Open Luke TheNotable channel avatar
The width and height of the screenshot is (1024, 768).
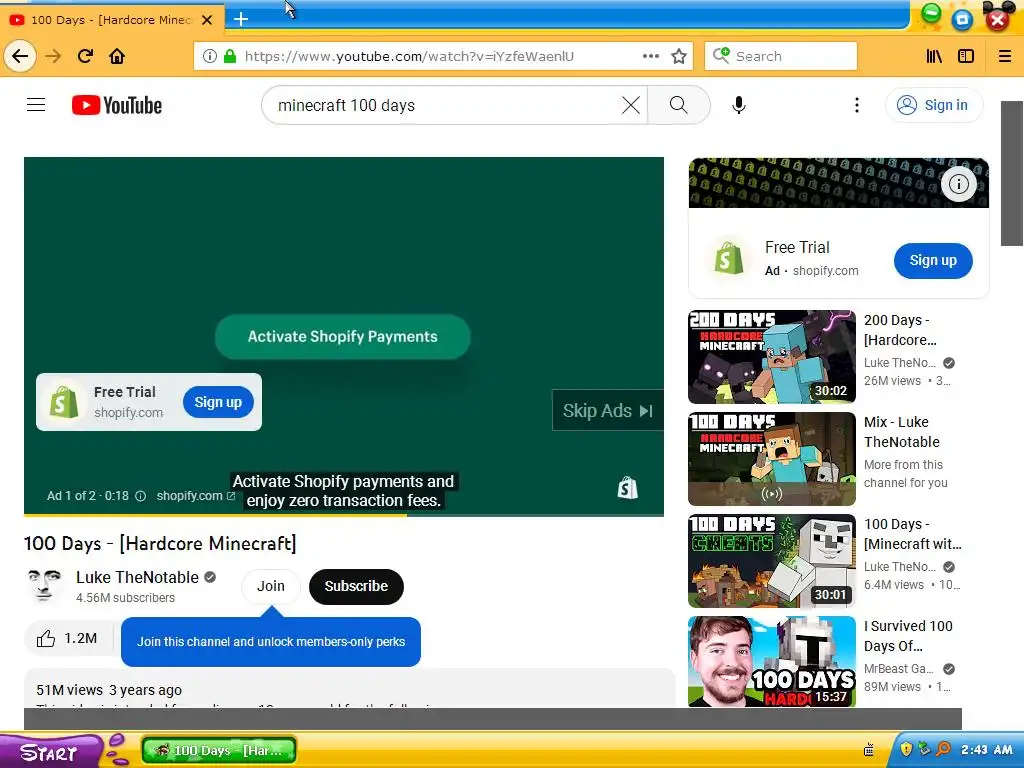(44, 586)
